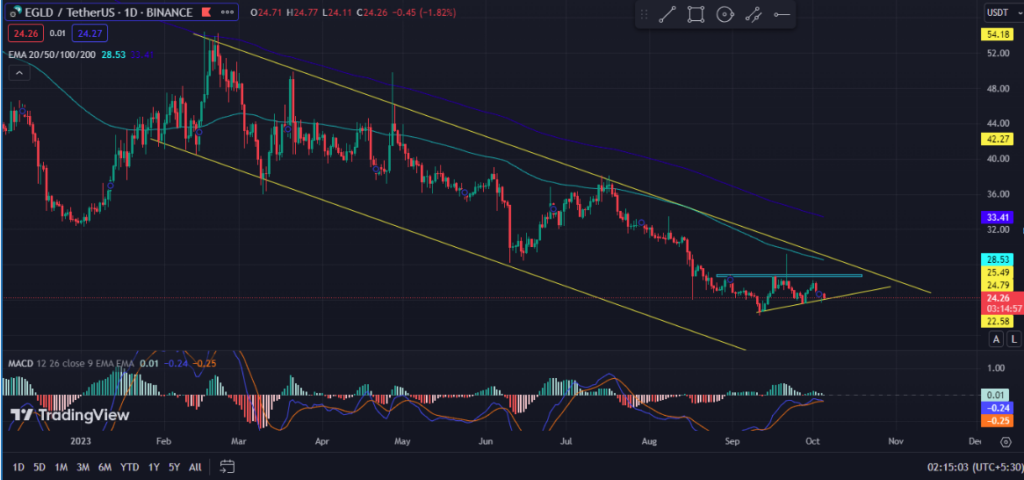Select the circle drawing tool
This screenshot has height=480, width=1024.
click(724, 14)
